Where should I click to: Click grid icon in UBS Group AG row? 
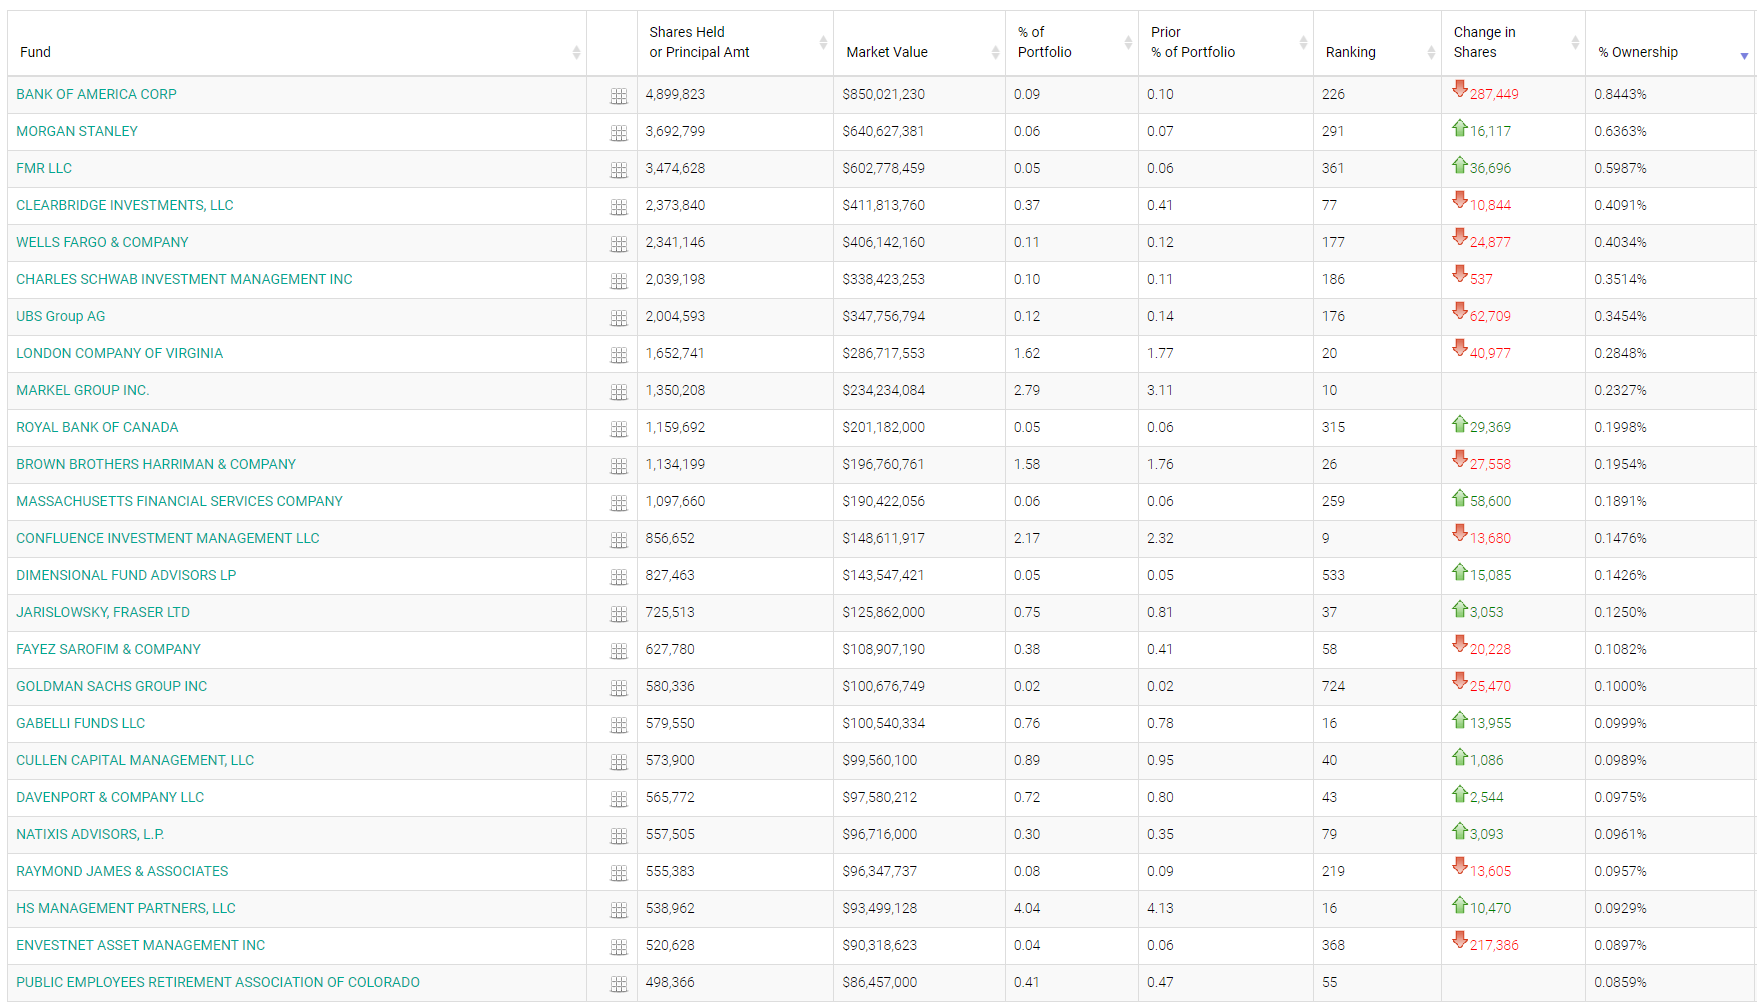point(619,318)
